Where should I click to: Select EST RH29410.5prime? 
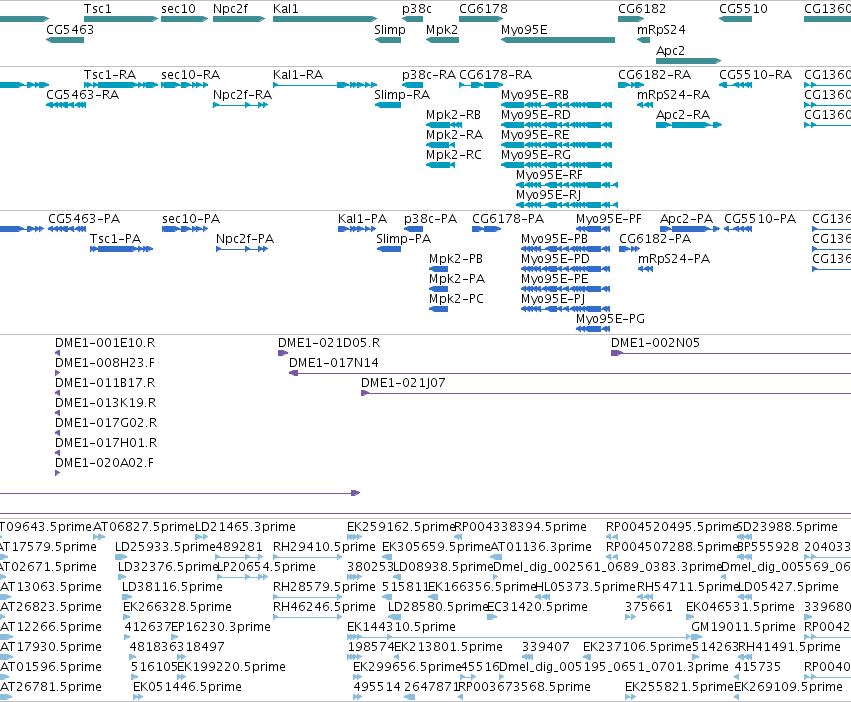[x=324, y=547]
